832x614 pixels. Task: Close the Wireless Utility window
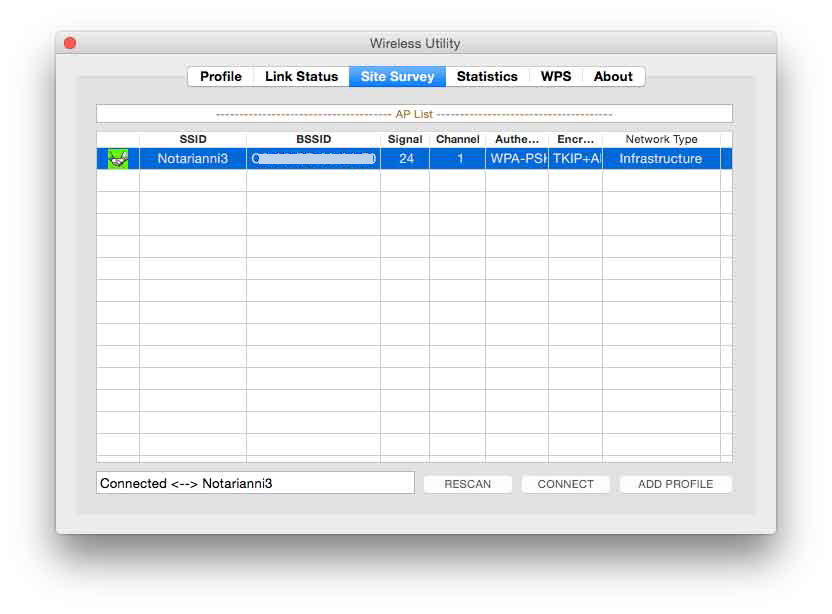(70, 43)
